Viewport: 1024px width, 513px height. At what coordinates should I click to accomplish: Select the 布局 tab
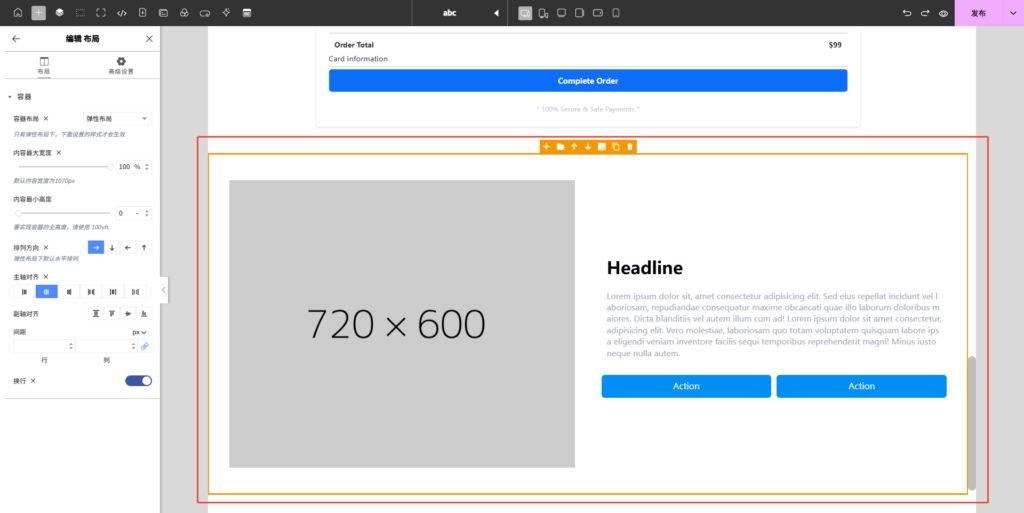[44, 66]
